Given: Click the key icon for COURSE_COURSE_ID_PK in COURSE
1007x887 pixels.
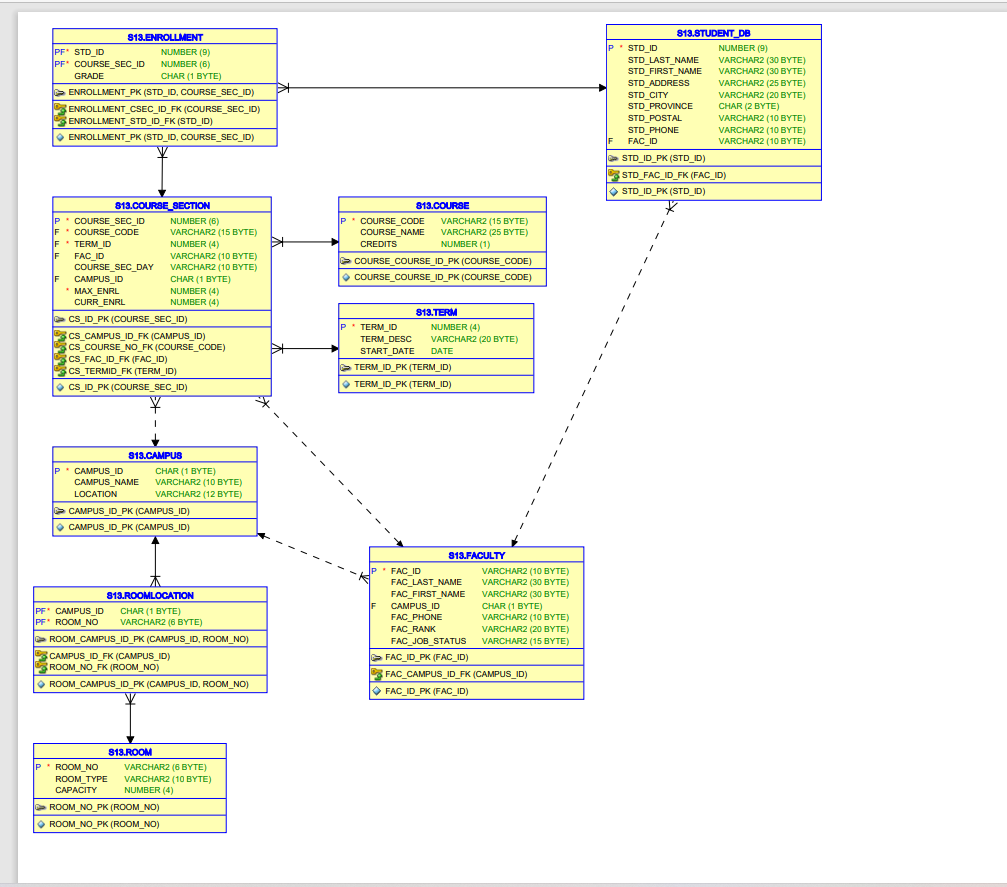Looking at the screenshot, I should (344, 260).
